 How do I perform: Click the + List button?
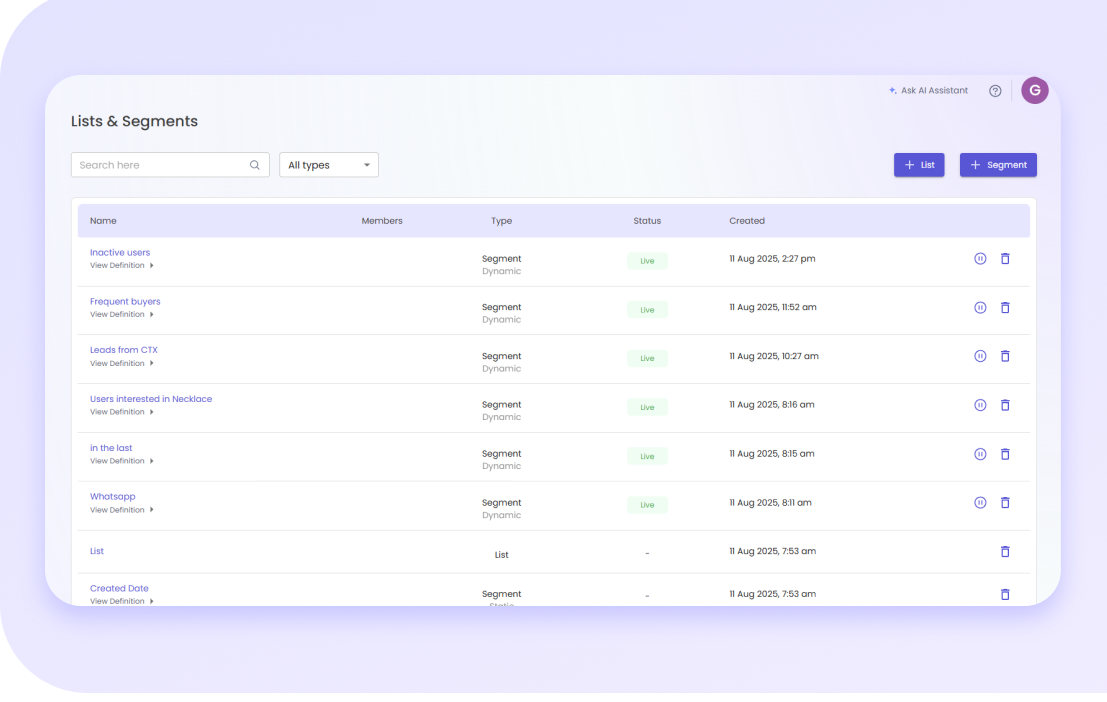[x=918, y=165]
